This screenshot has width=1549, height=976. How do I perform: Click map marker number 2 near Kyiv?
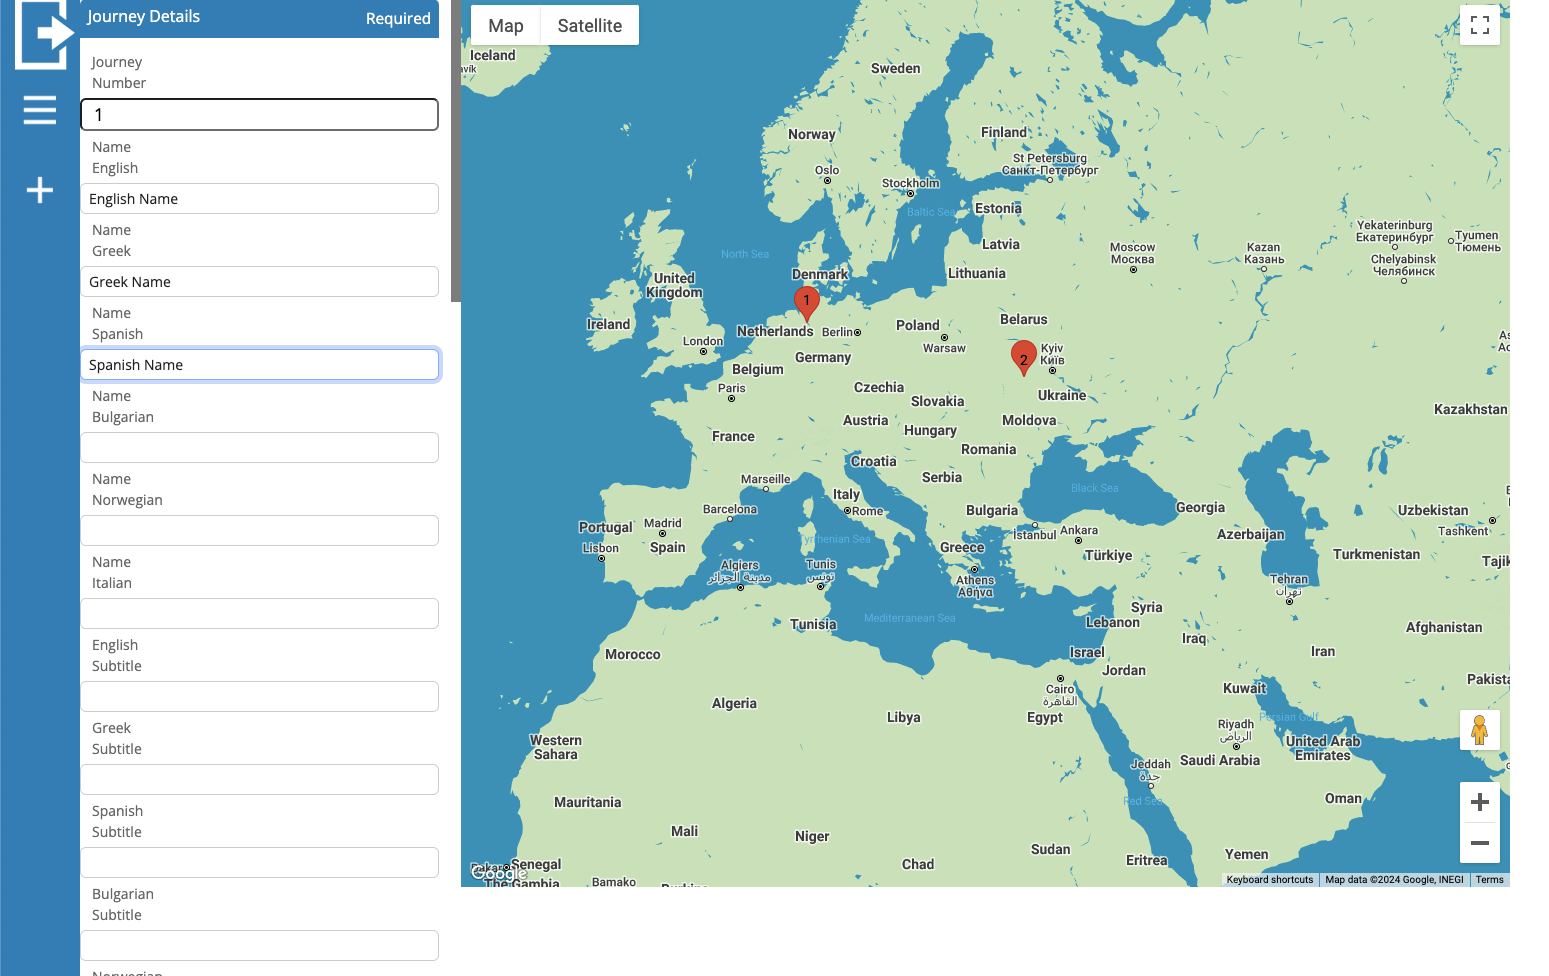pyautogui.click(x=1023, y=357)
